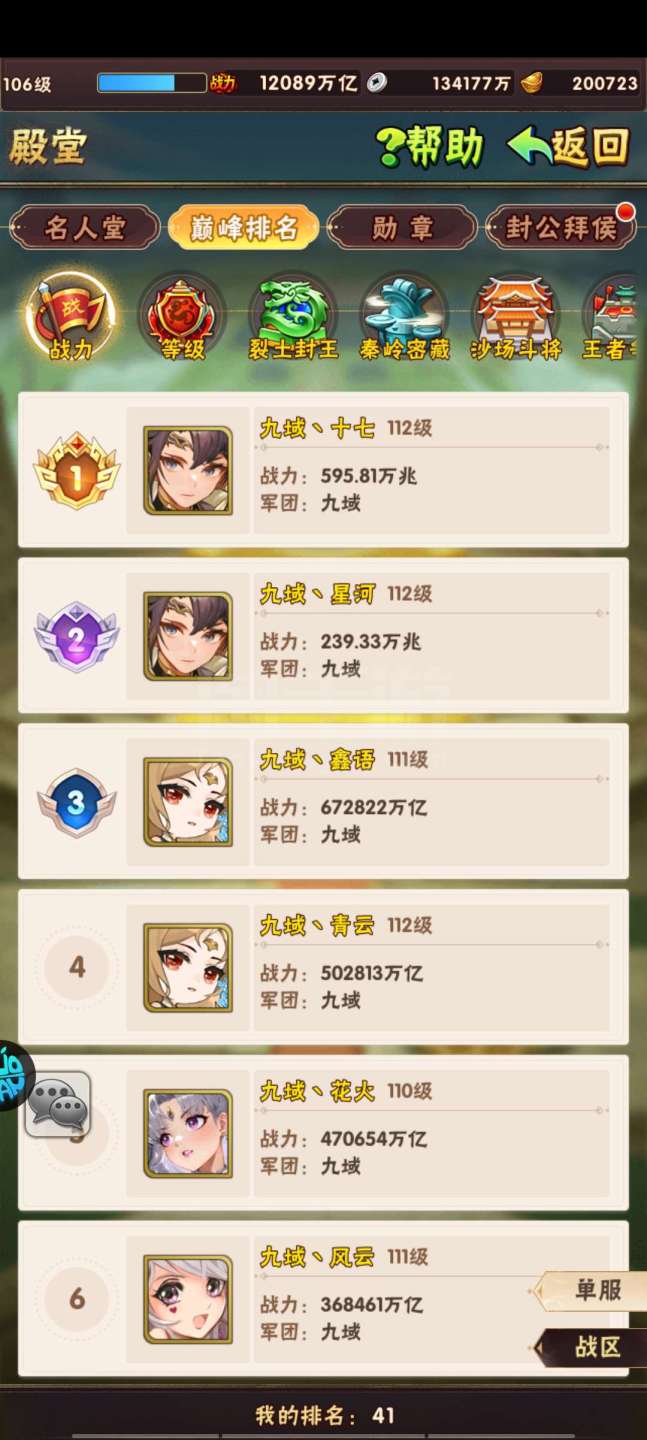The image size is (647, 1440).
Task: Switch to the 单服 ranking toggle
Action: click(592, 1291)
